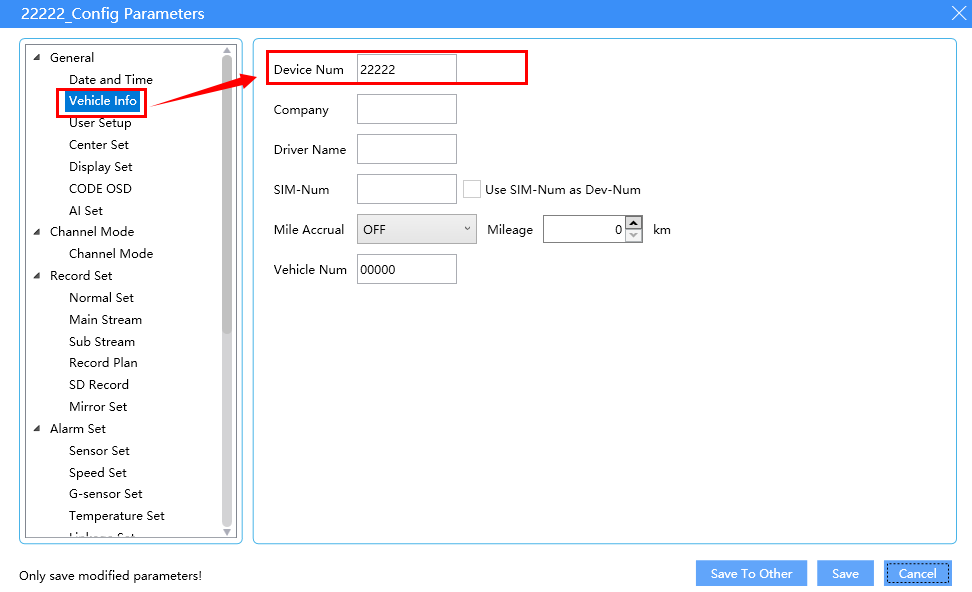Collapse the Alarm Set section
972x592 pixels.
tap(37, 429)
